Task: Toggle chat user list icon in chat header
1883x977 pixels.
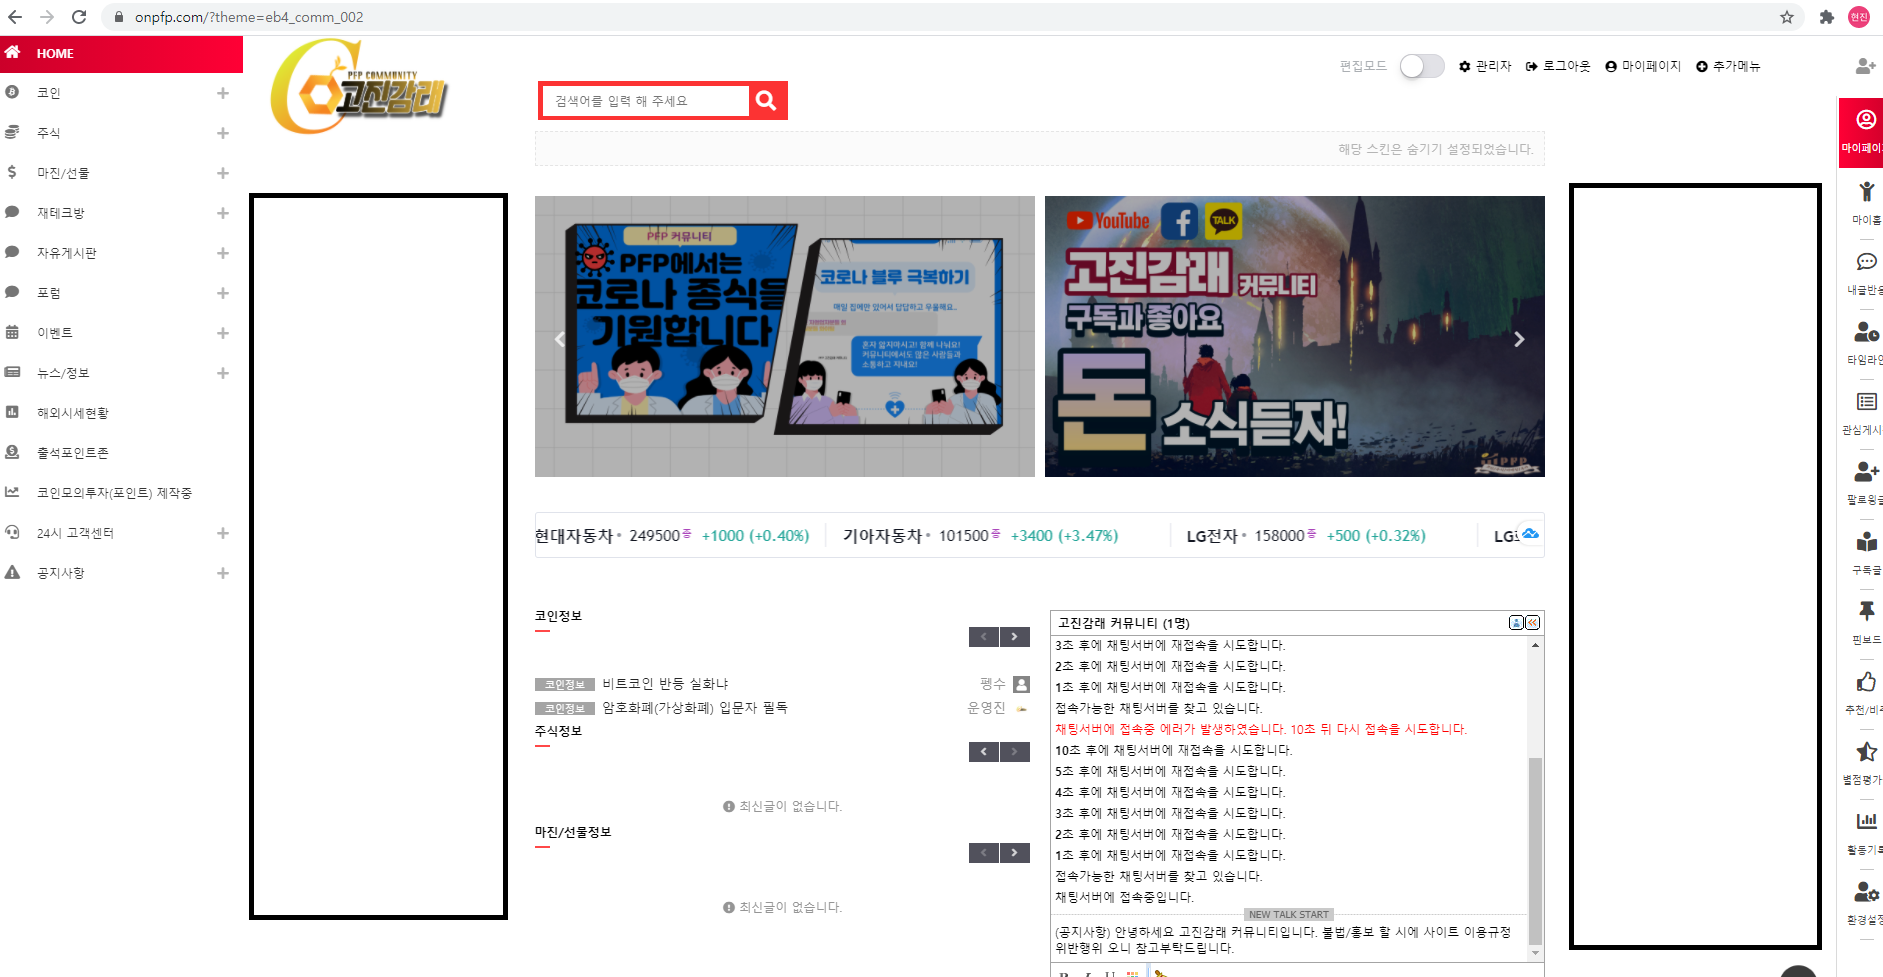Action: click(1516, 623)
